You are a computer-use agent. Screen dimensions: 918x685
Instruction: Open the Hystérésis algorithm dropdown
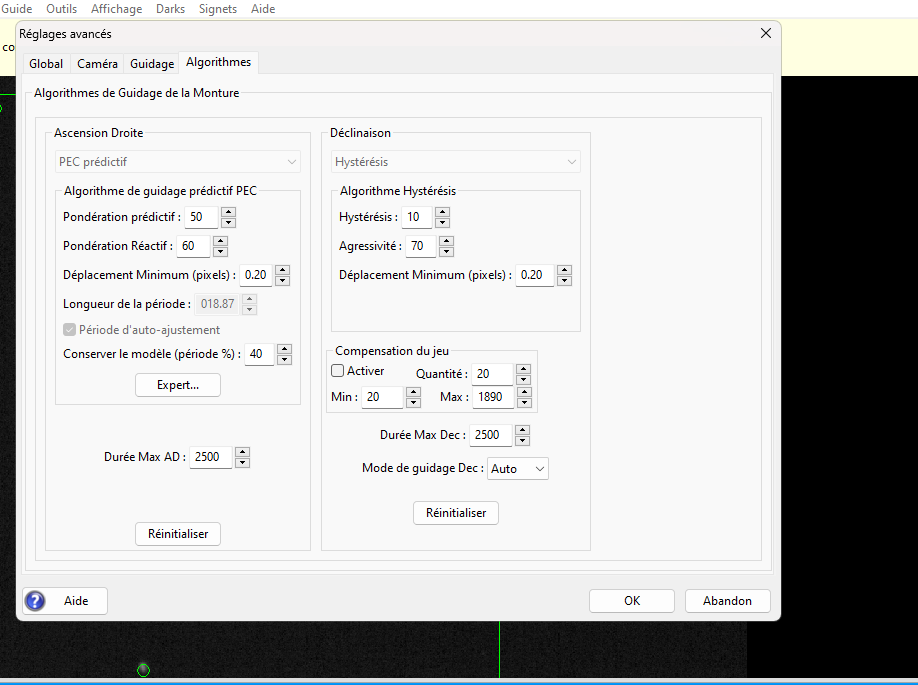(x=455, y=162)
